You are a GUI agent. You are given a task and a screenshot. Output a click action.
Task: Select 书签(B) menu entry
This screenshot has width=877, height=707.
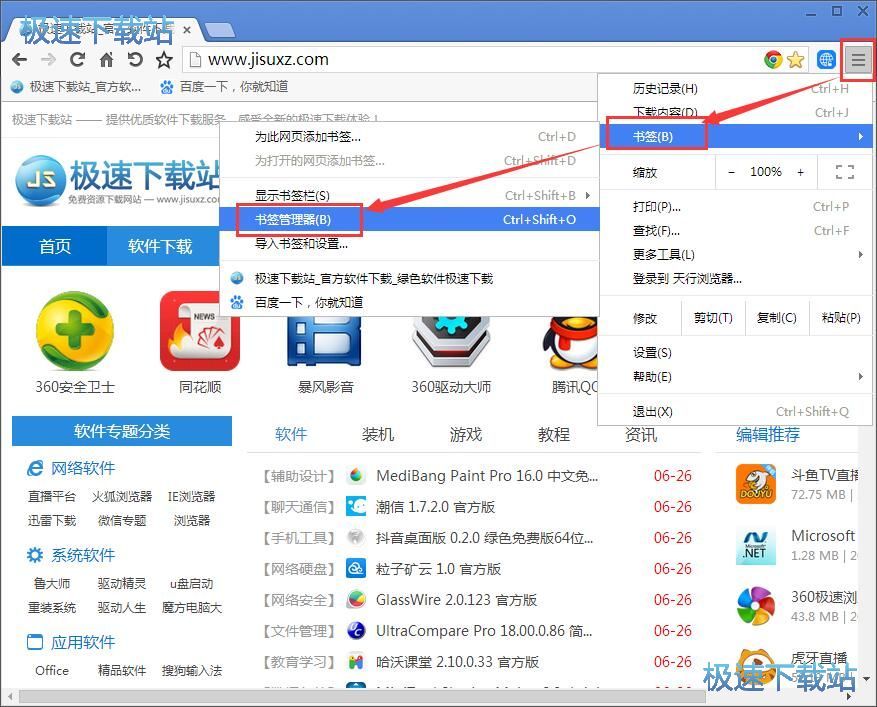[735, 136]
